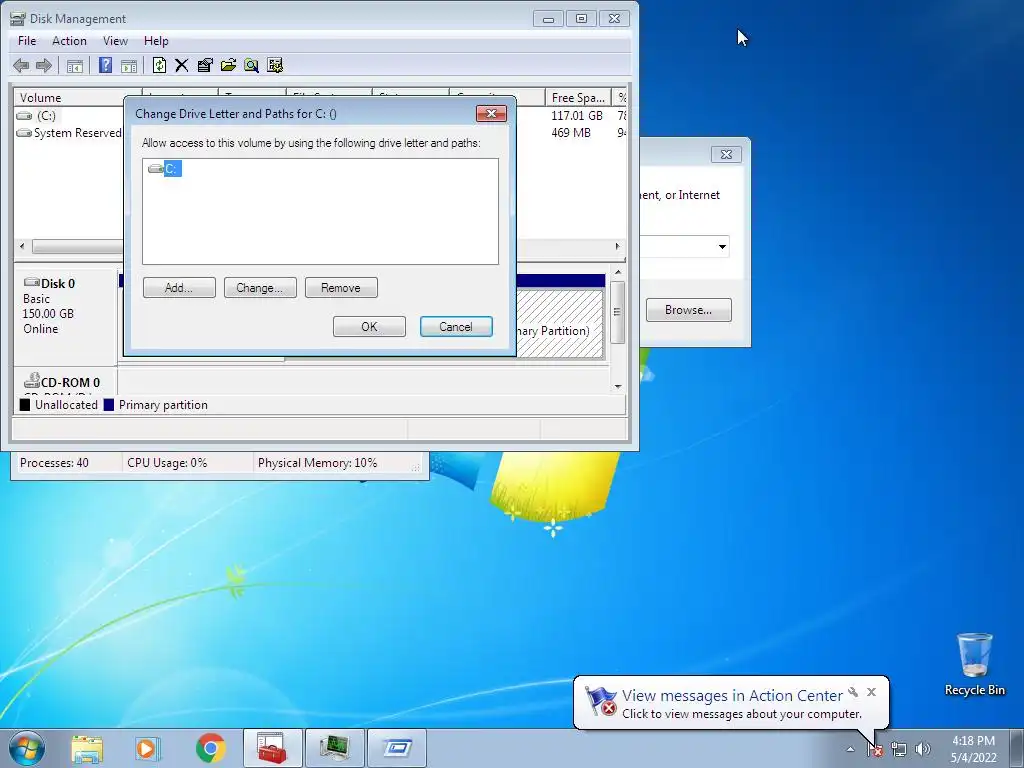
Task: Click the Remove button
Action: point(341,288)
